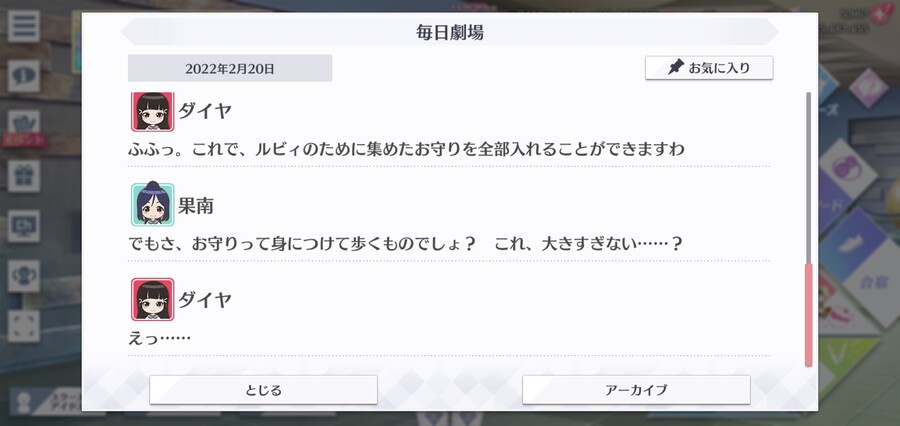Open the hamburger menu icon
Image resolution: width=900 pixels, height=426 pixels.
point(24,26)
